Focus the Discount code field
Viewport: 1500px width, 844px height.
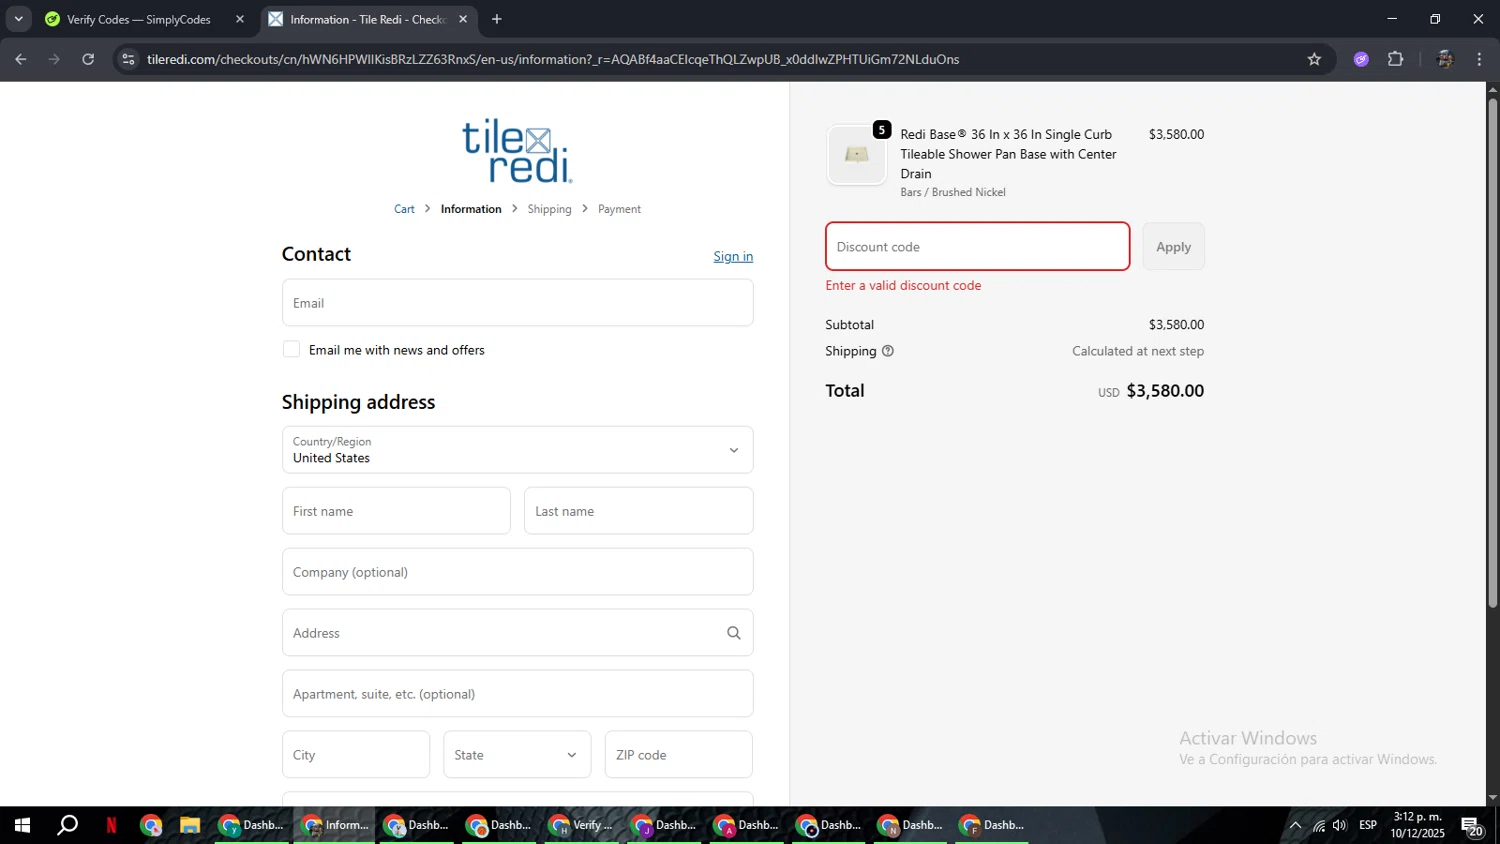pos(977,247)
